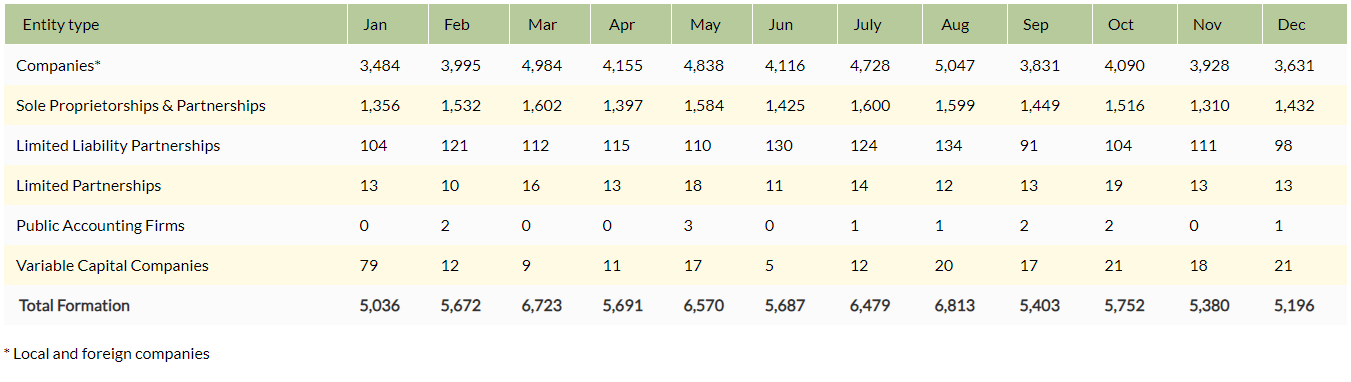Image resolution: width=1351 pixels, height=382 pixels.
Task: Click the Limited Partnerships row label
Action: (88, 186)
